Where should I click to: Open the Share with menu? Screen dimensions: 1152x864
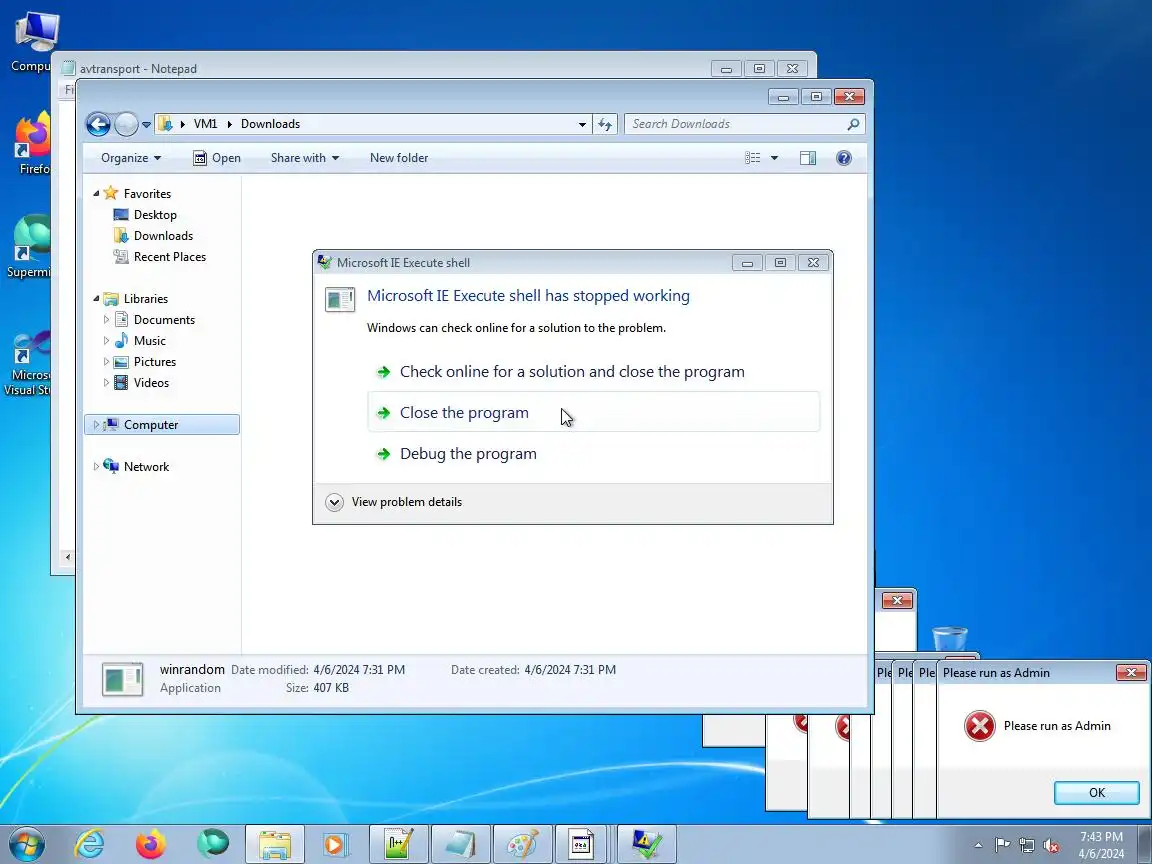click(305, 158)
